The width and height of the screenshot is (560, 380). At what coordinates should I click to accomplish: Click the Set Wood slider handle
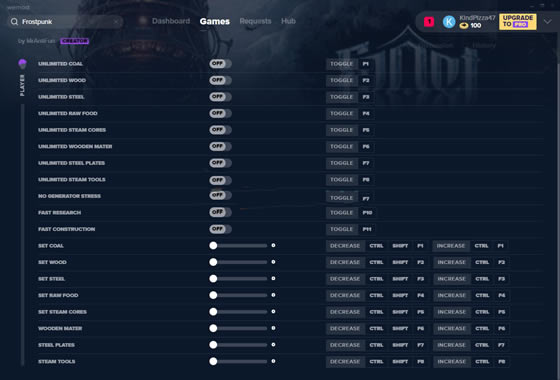point(213,262)
